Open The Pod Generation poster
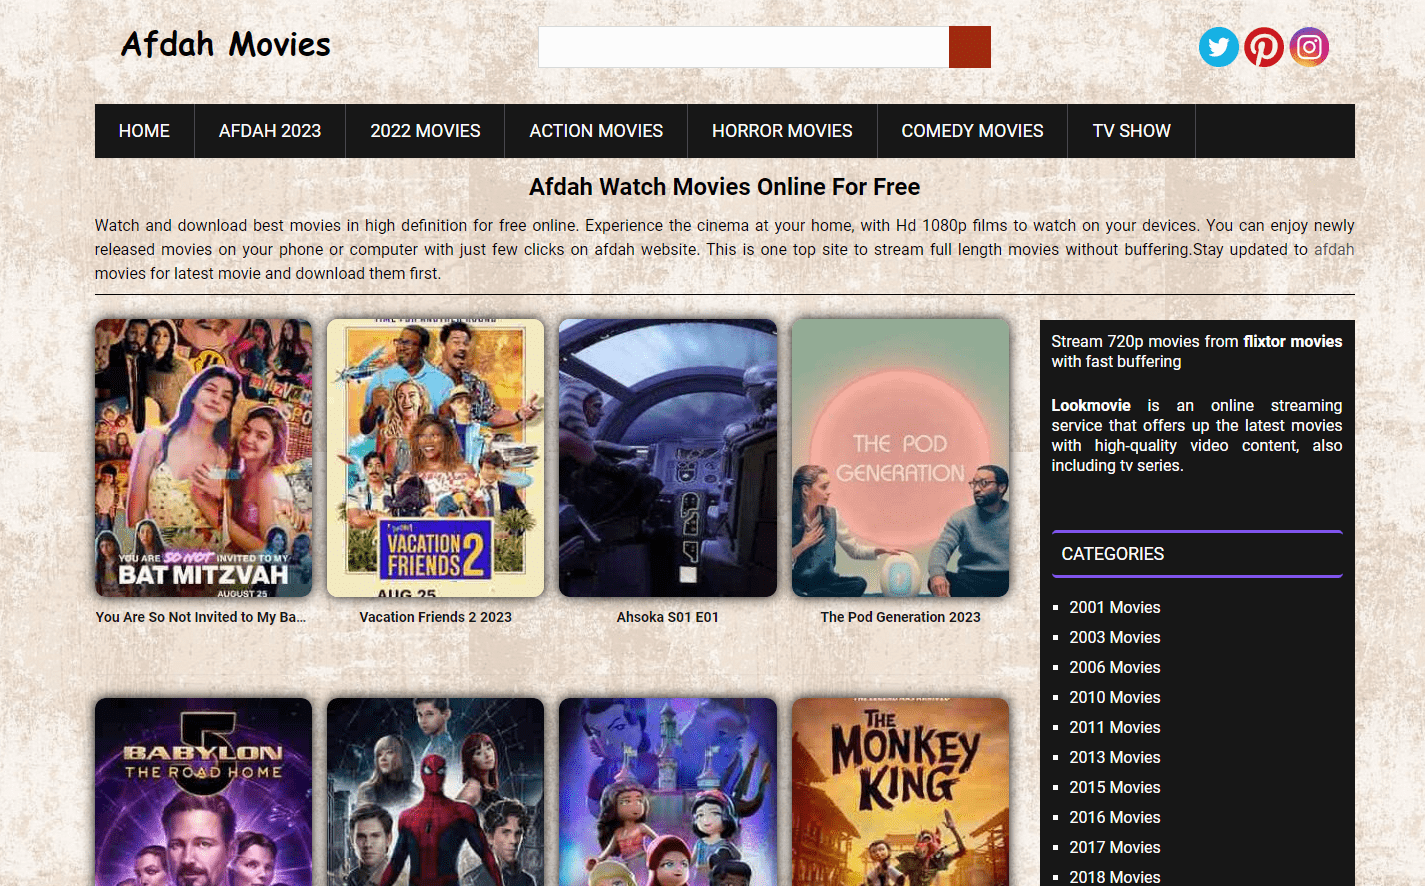The image size is (1425, 886). [x=900, y=458]
